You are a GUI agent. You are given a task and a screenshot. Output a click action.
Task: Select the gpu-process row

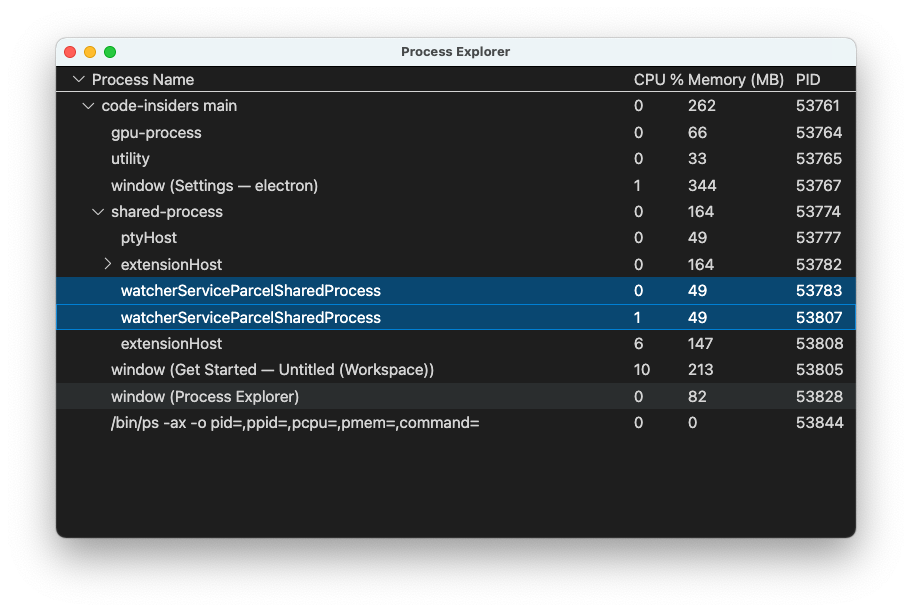156,133
